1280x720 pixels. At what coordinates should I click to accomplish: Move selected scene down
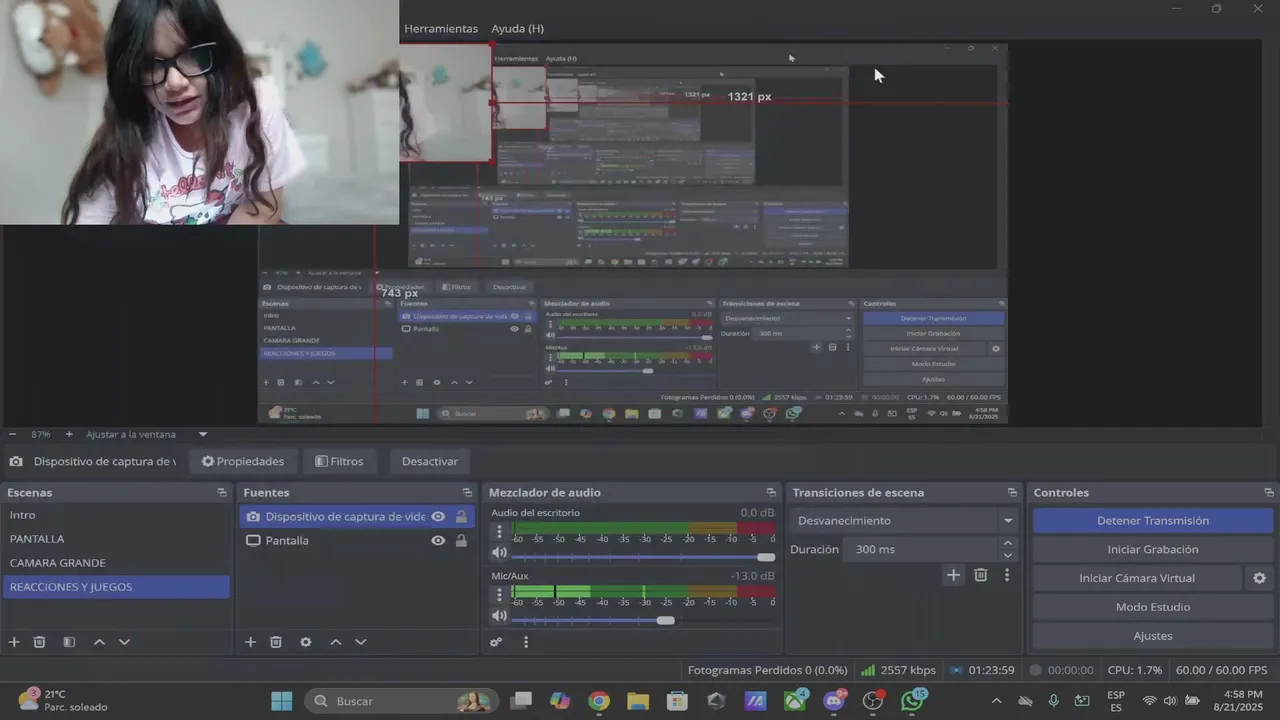[124, 642]
